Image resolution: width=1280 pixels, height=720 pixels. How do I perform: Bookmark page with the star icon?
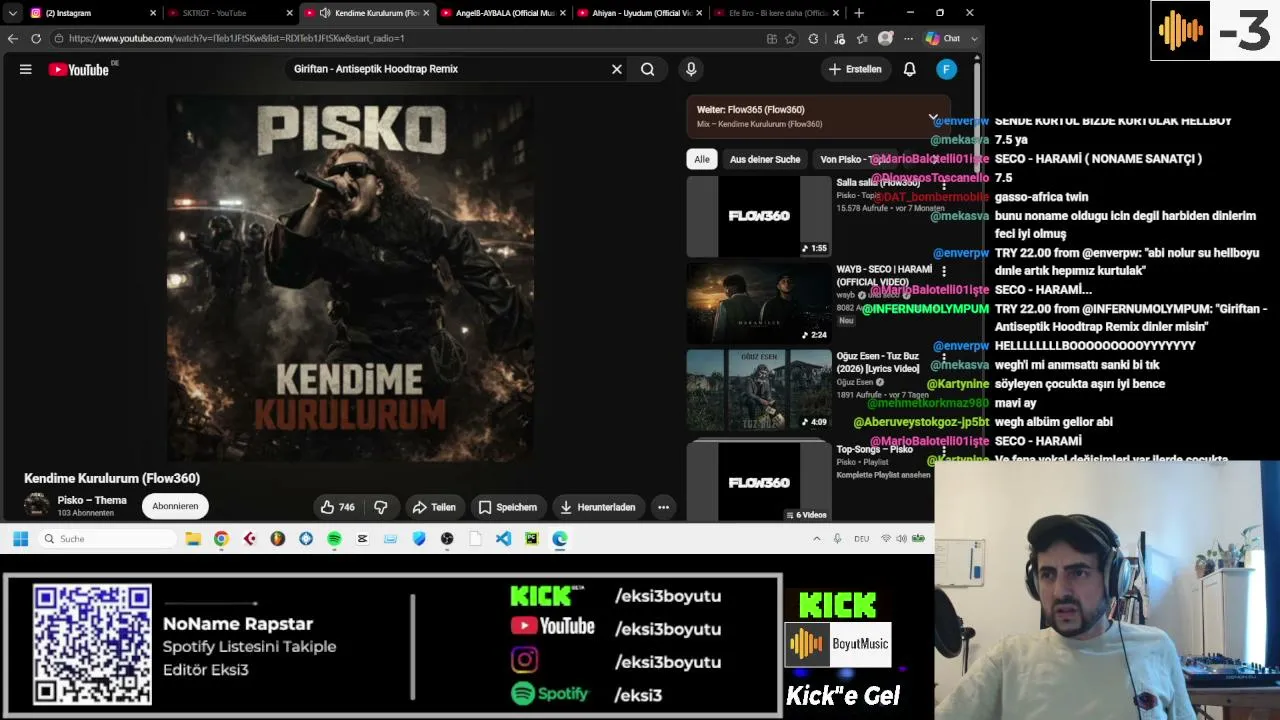(x=790, y=38)
